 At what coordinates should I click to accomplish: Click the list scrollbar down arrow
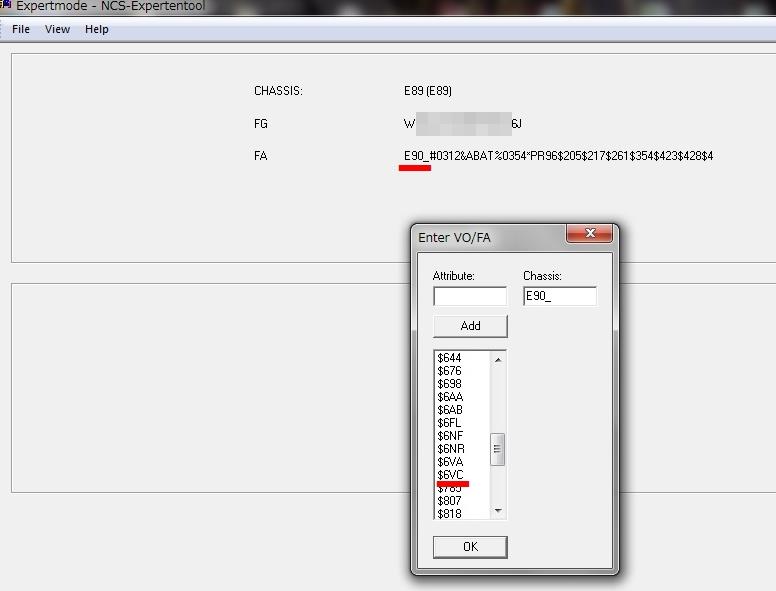[x=498, y=510]
